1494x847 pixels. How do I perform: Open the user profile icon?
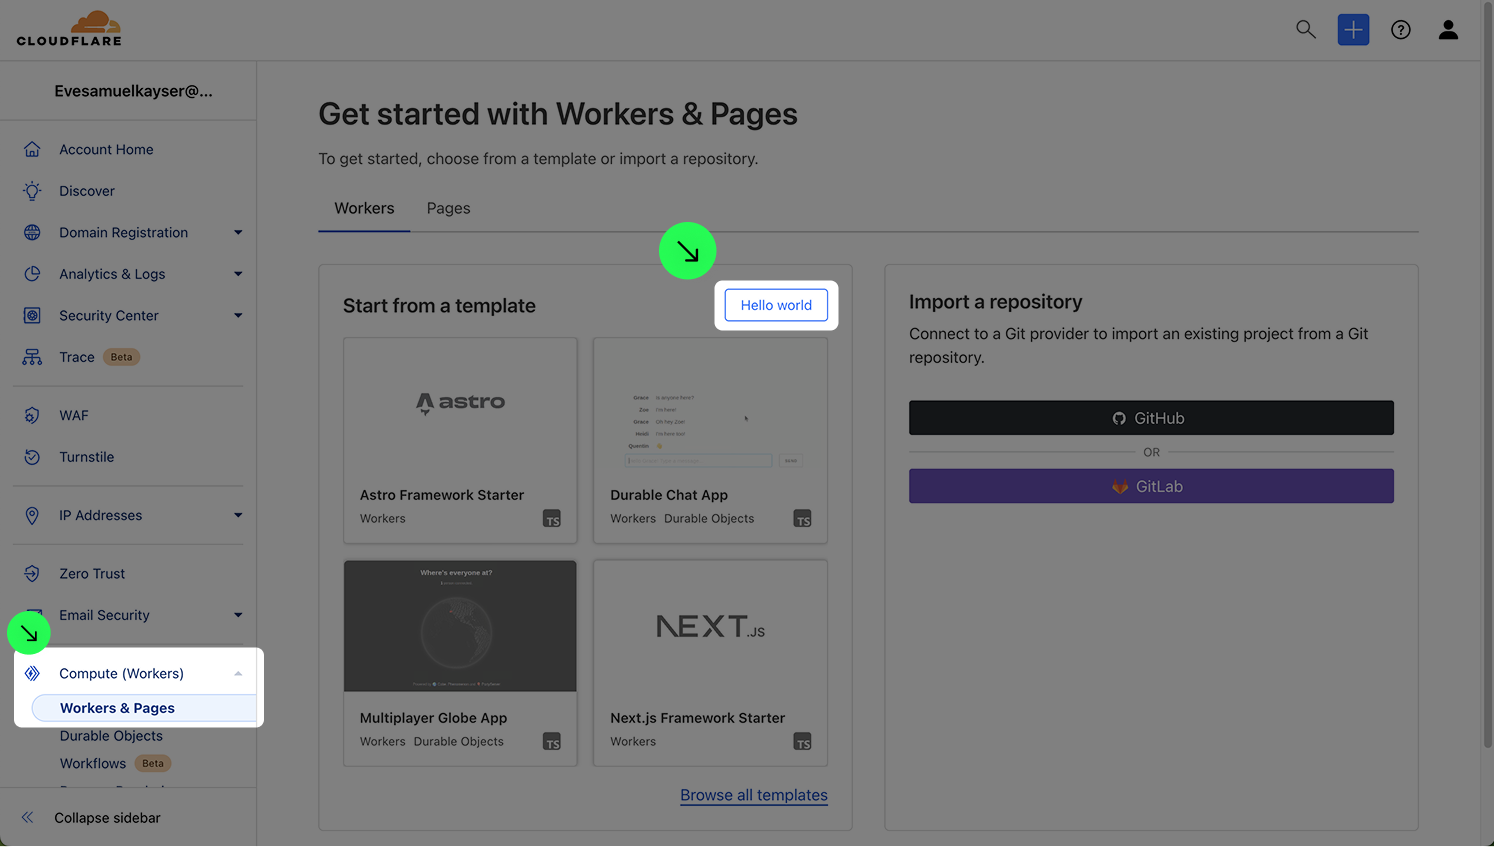click(1448, 30)
